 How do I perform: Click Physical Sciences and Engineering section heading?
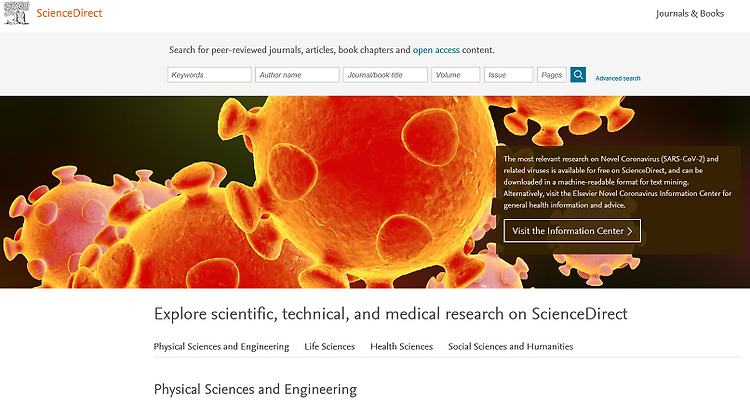[255, 390]
